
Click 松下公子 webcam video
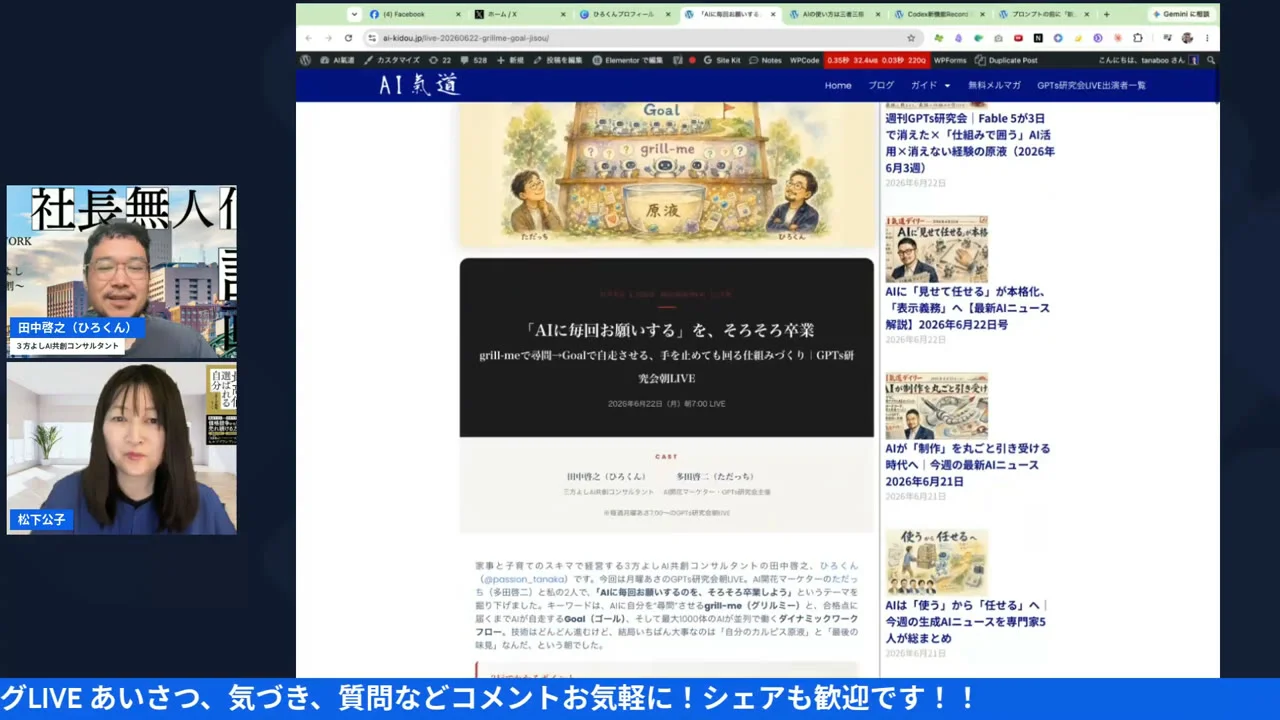(x=122, y=448)
